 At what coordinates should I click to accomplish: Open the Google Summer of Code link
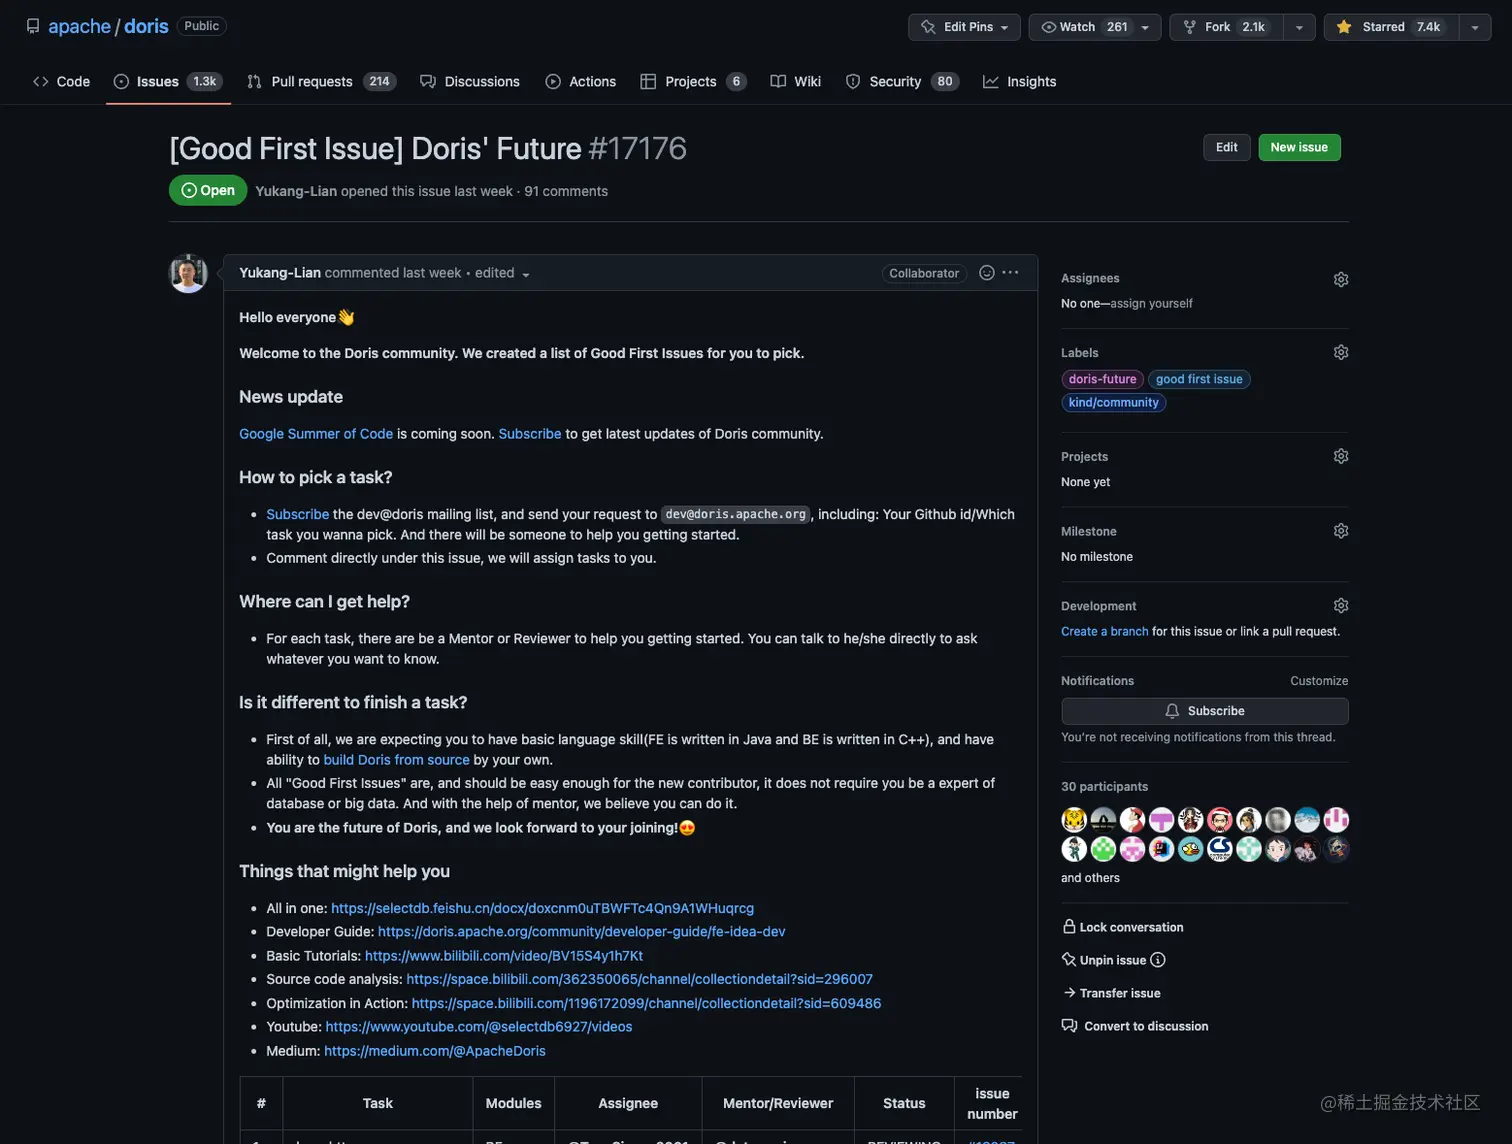[x=316, y=434]
